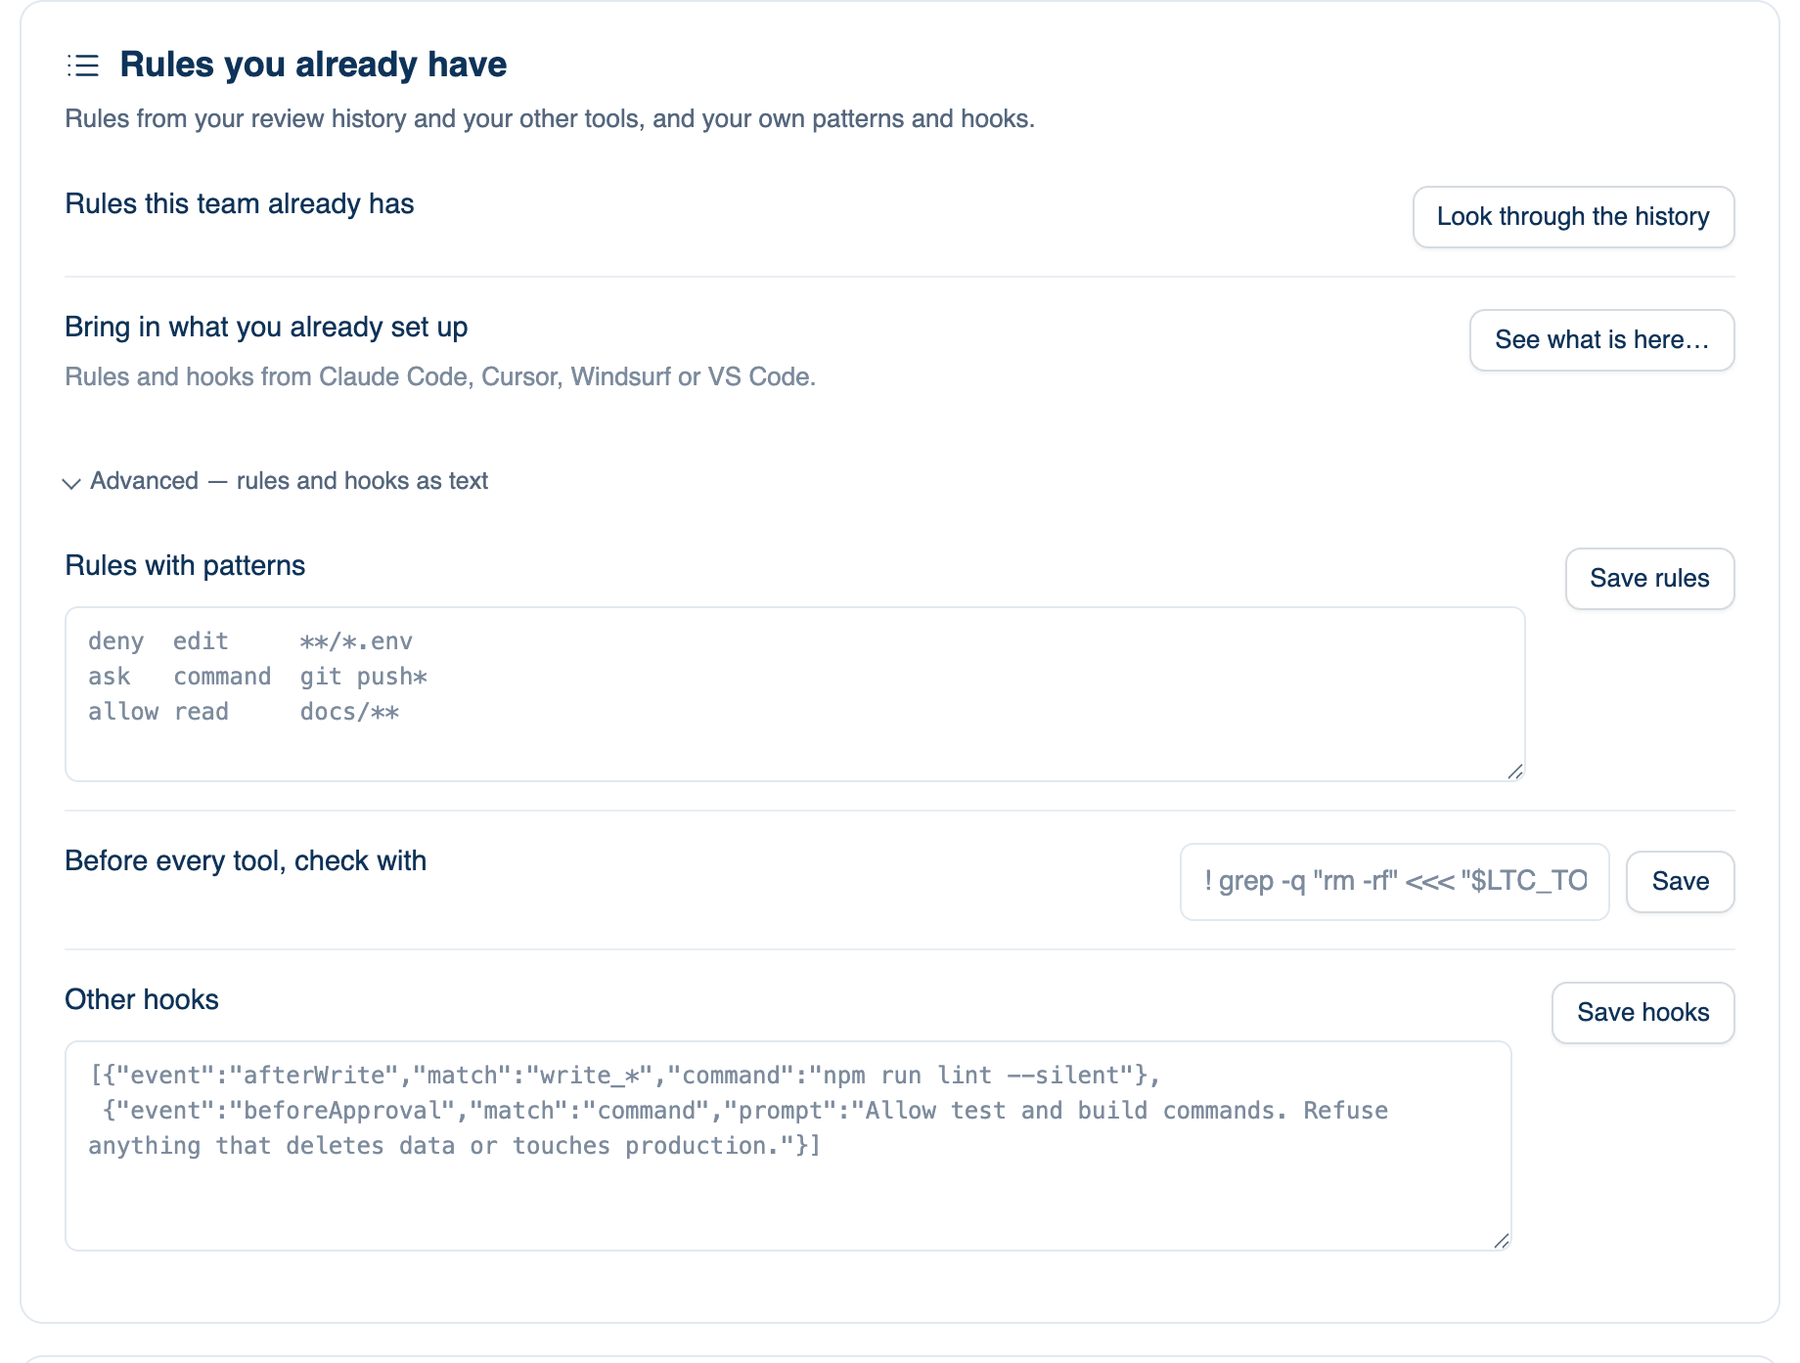Click the description starting Rules from your review history
Viewport: 1800px width, 1363px height.
[550, 119]
